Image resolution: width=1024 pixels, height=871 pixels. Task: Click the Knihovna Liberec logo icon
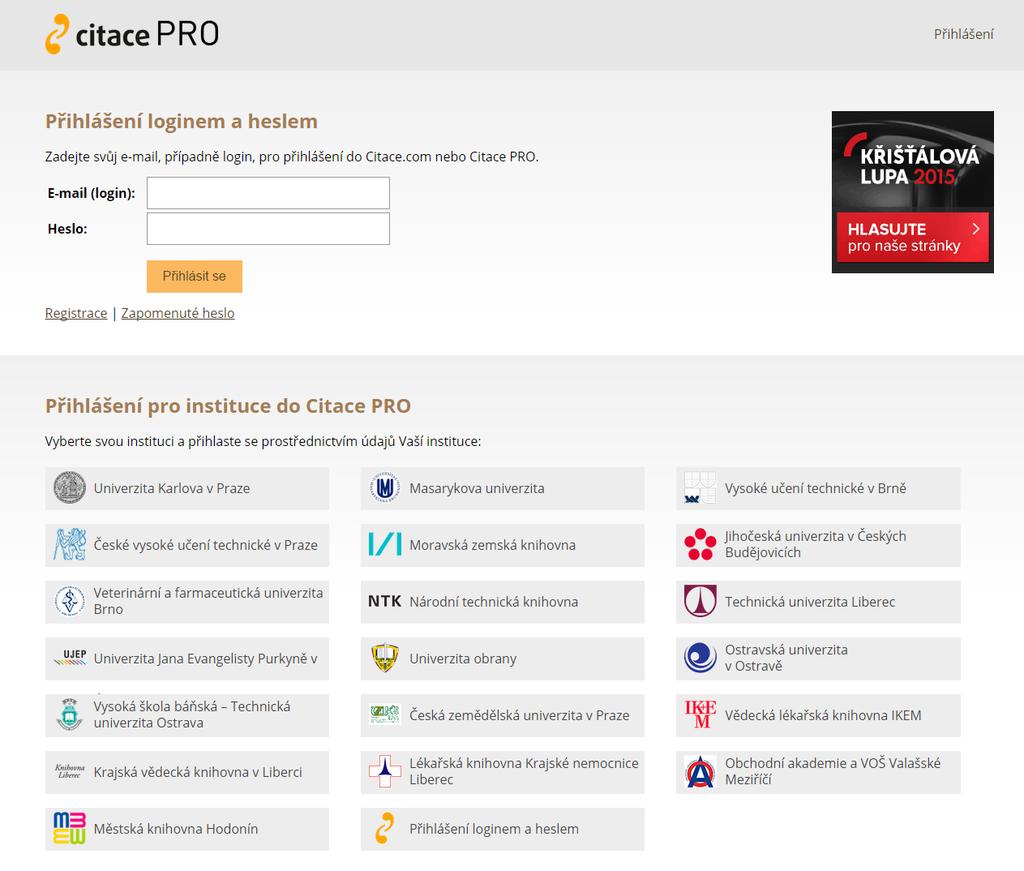point(69,772)
